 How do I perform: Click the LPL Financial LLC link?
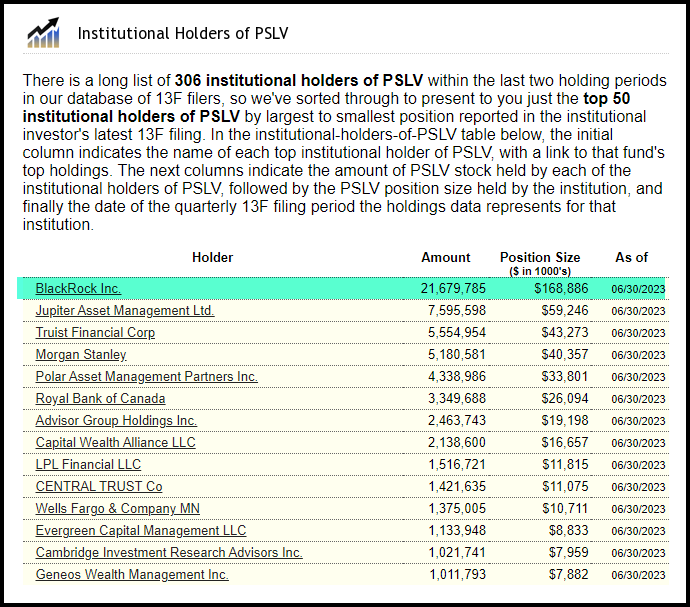88,464
